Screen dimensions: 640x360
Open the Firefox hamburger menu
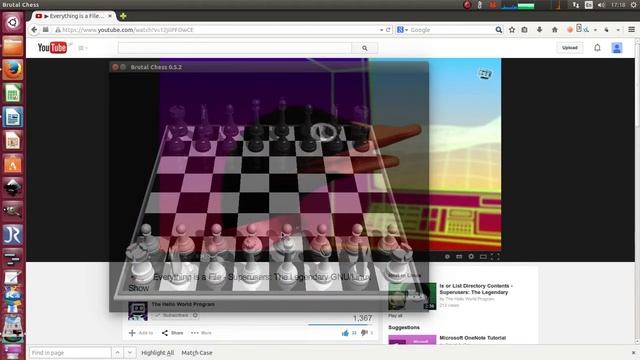(631, 30)
